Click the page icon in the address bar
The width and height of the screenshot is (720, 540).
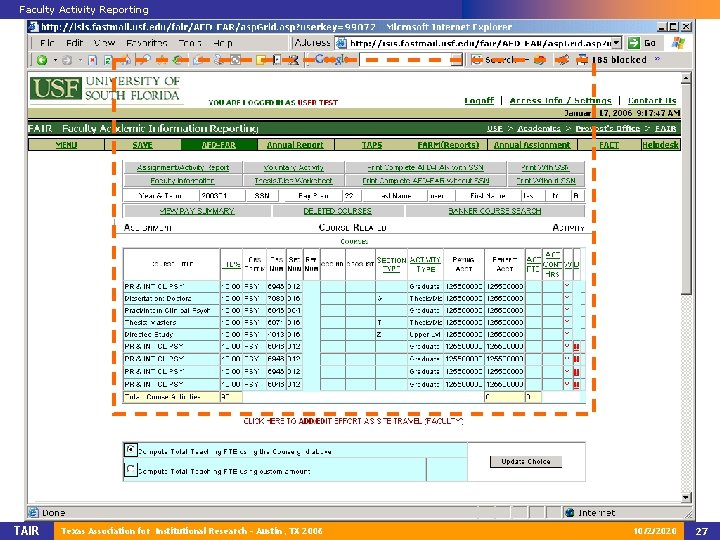(x=341, y=44)
